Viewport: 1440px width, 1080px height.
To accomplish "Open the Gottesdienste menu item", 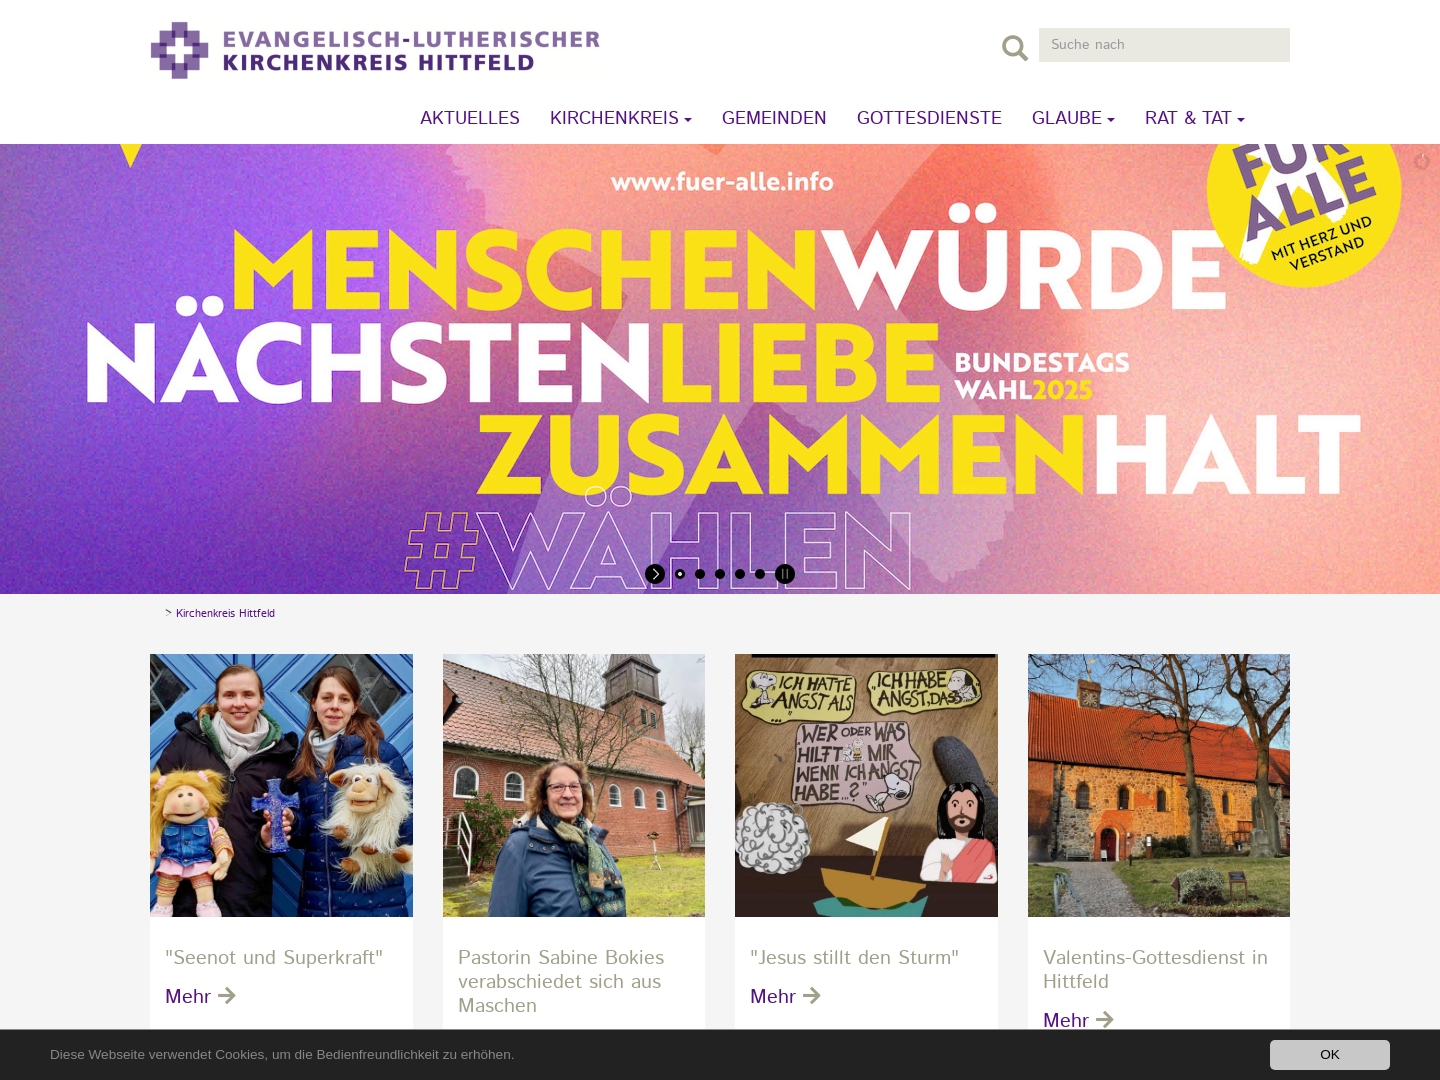I will 929,118.
